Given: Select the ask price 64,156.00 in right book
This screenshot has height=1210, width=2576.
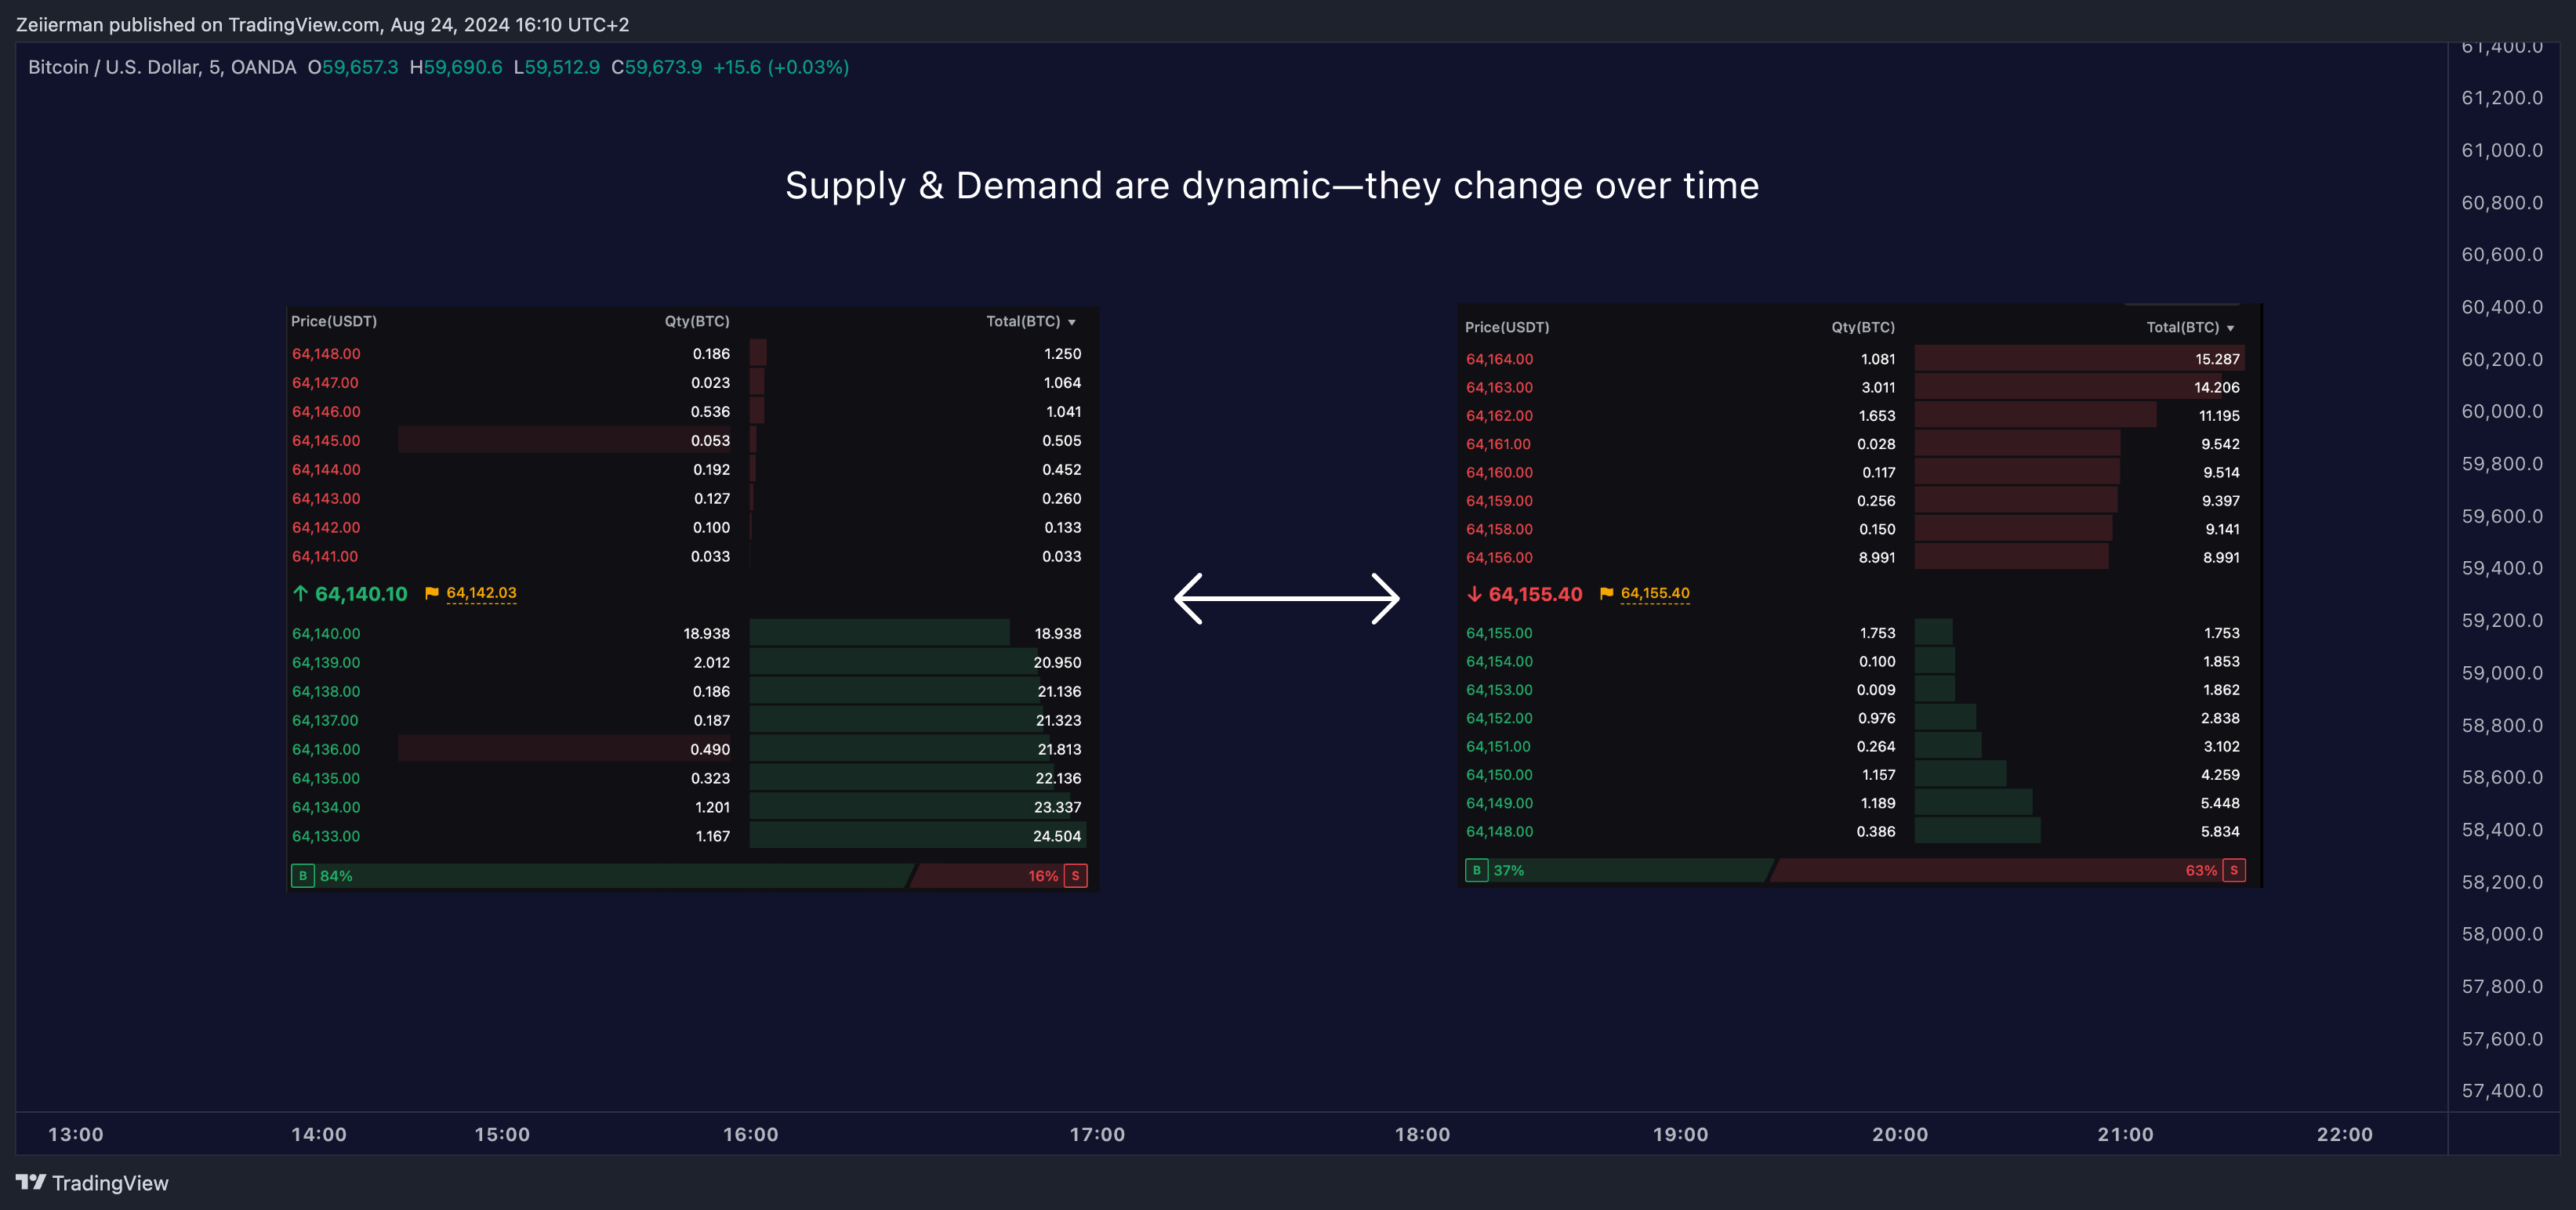Looking at the screenshot, I should click(x=1499, y=558).
